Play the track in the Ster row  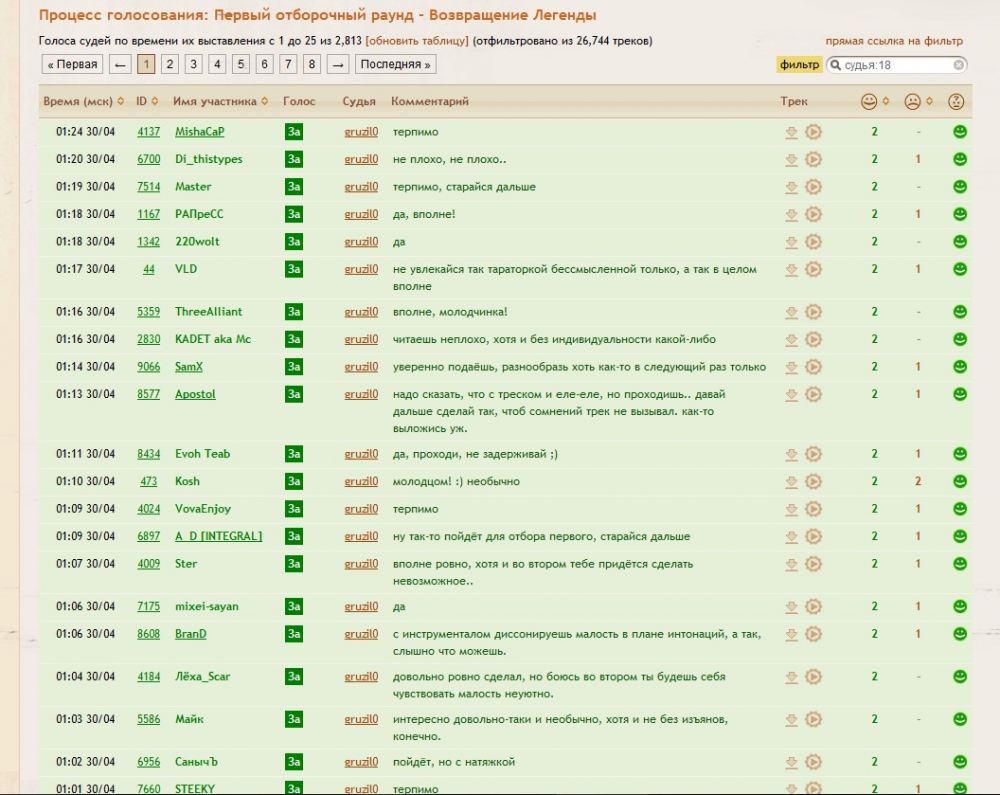pyautogui.click(x=813, y=564)
